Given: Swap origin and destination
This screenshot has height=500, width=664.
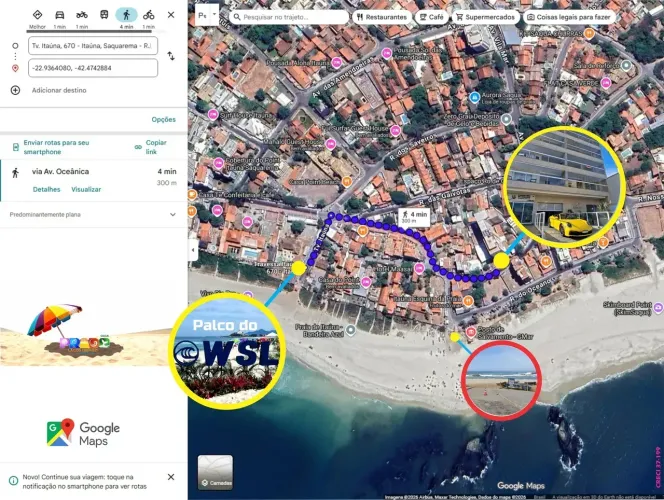Looking at the screenshot, I should click(x=171, y=56).
